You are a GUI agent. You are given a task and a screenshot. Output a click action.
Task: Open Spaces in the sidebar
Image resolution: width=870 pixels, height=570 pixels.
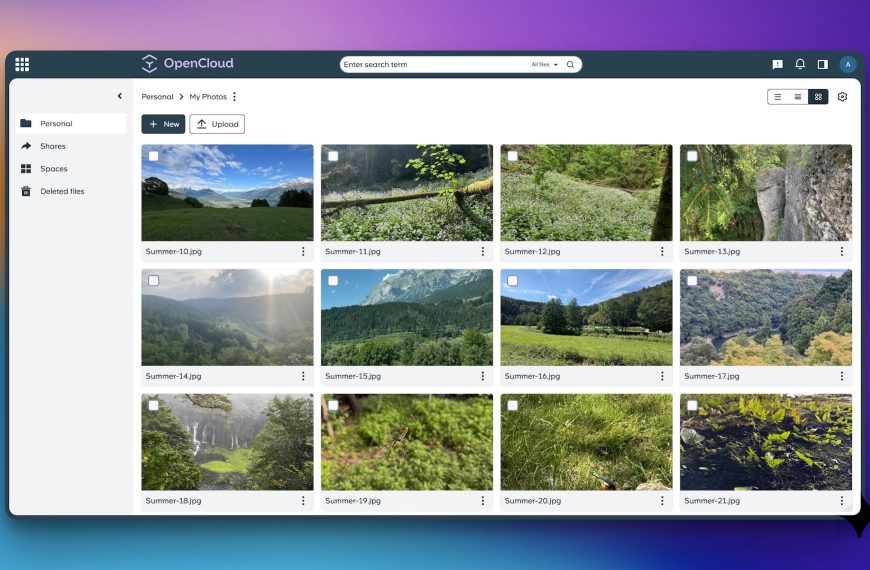[71, 169]
